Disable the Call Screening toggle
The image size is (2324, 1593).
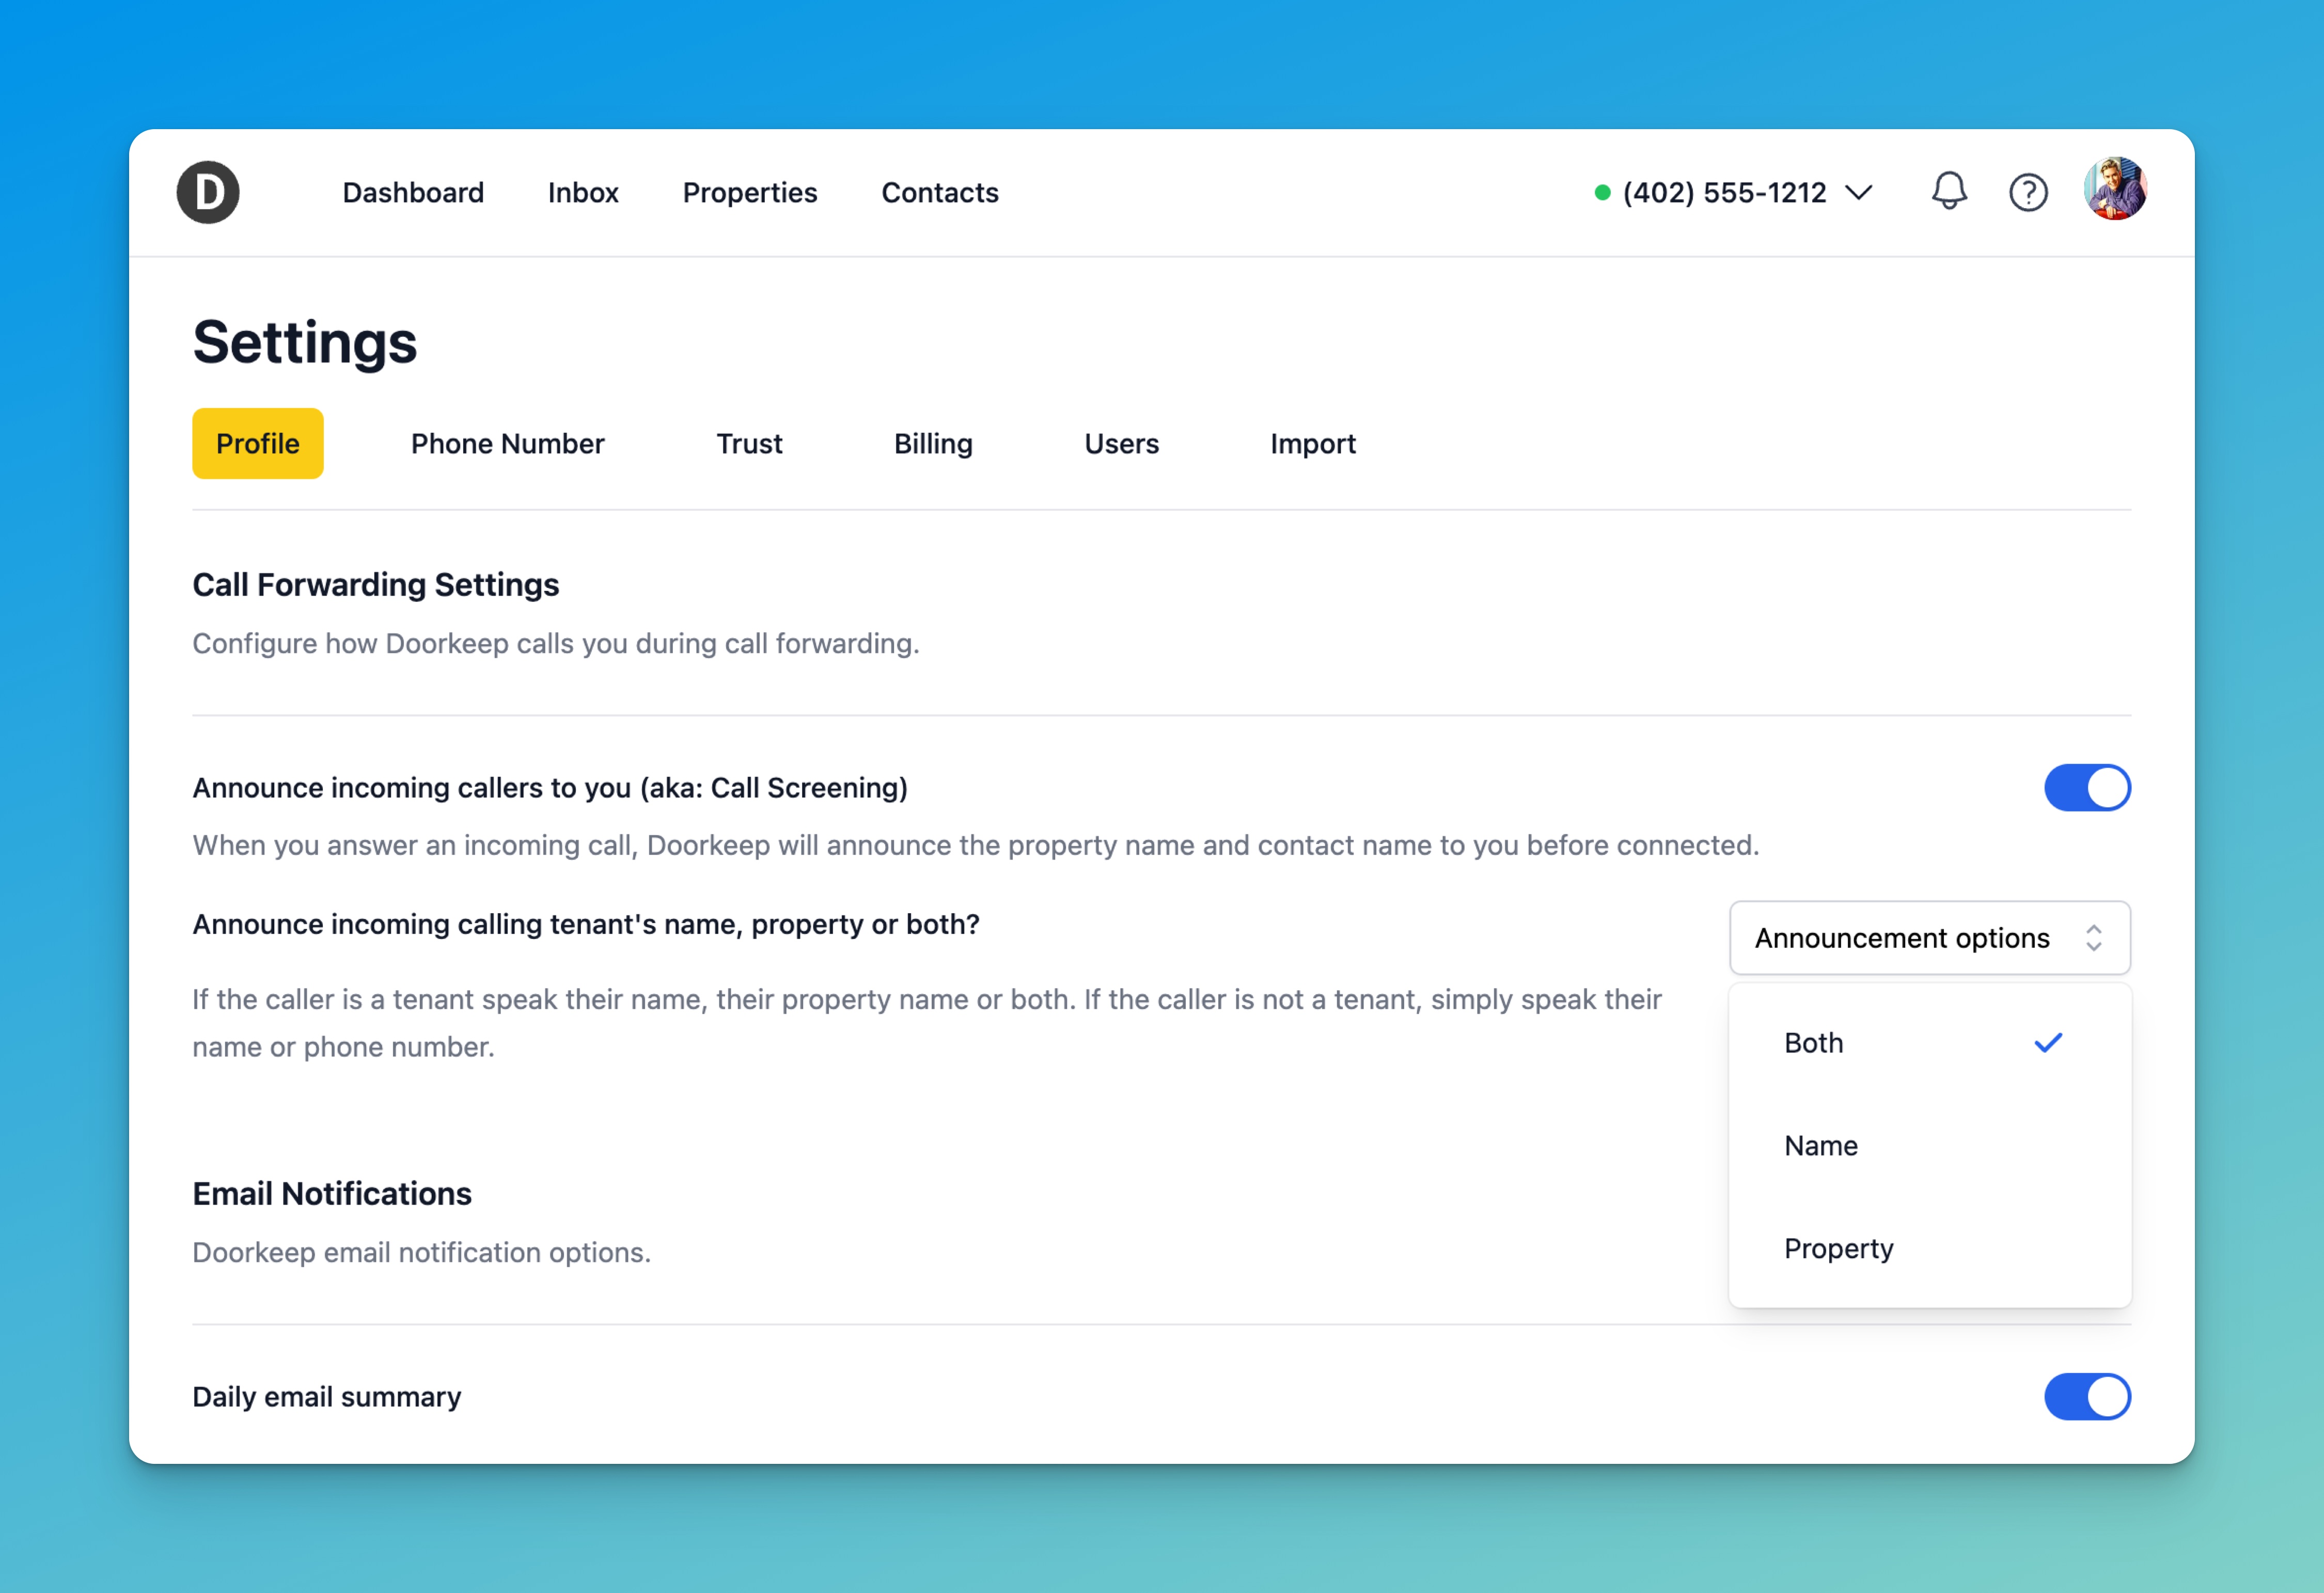click(x=2087, y=788)
